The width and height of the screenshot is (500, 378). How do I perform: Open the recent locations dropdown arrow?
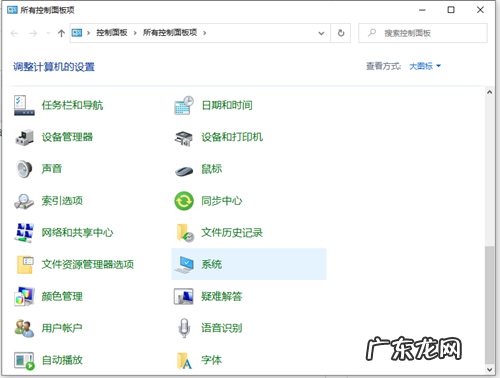pyautogui.click(x=48, y=33)
